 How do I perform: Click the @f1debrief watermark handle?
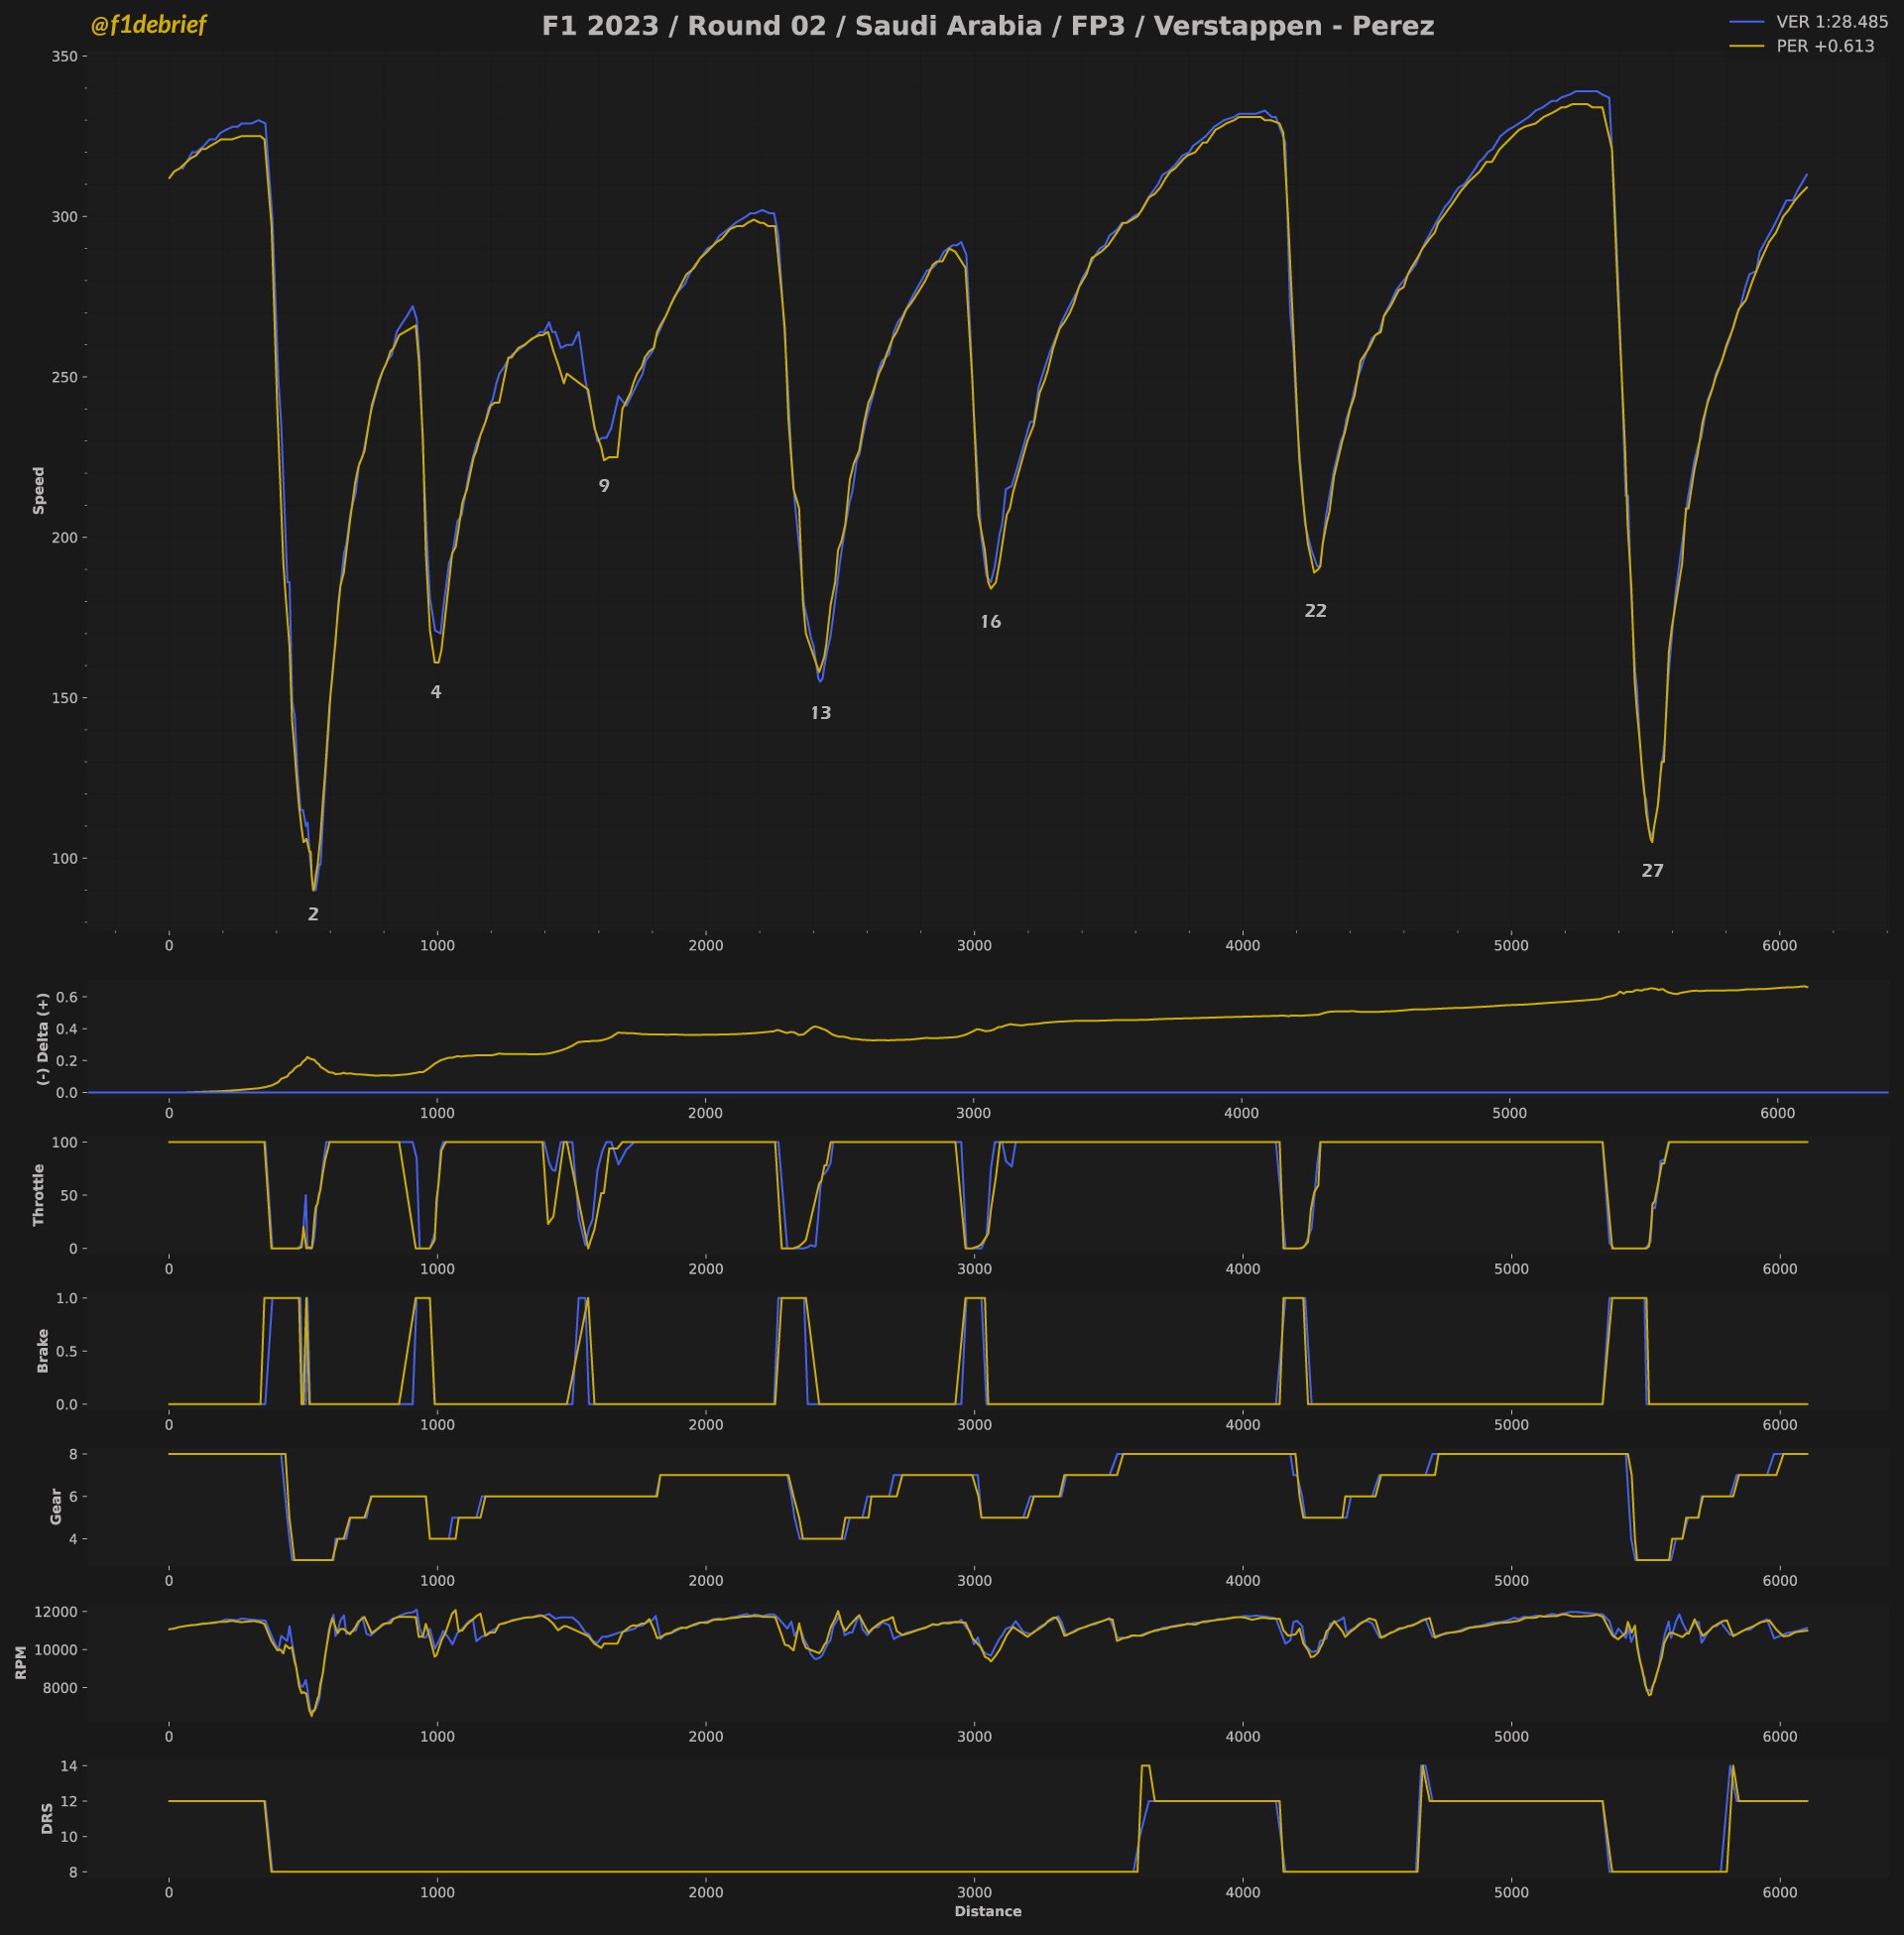(148, 26)
